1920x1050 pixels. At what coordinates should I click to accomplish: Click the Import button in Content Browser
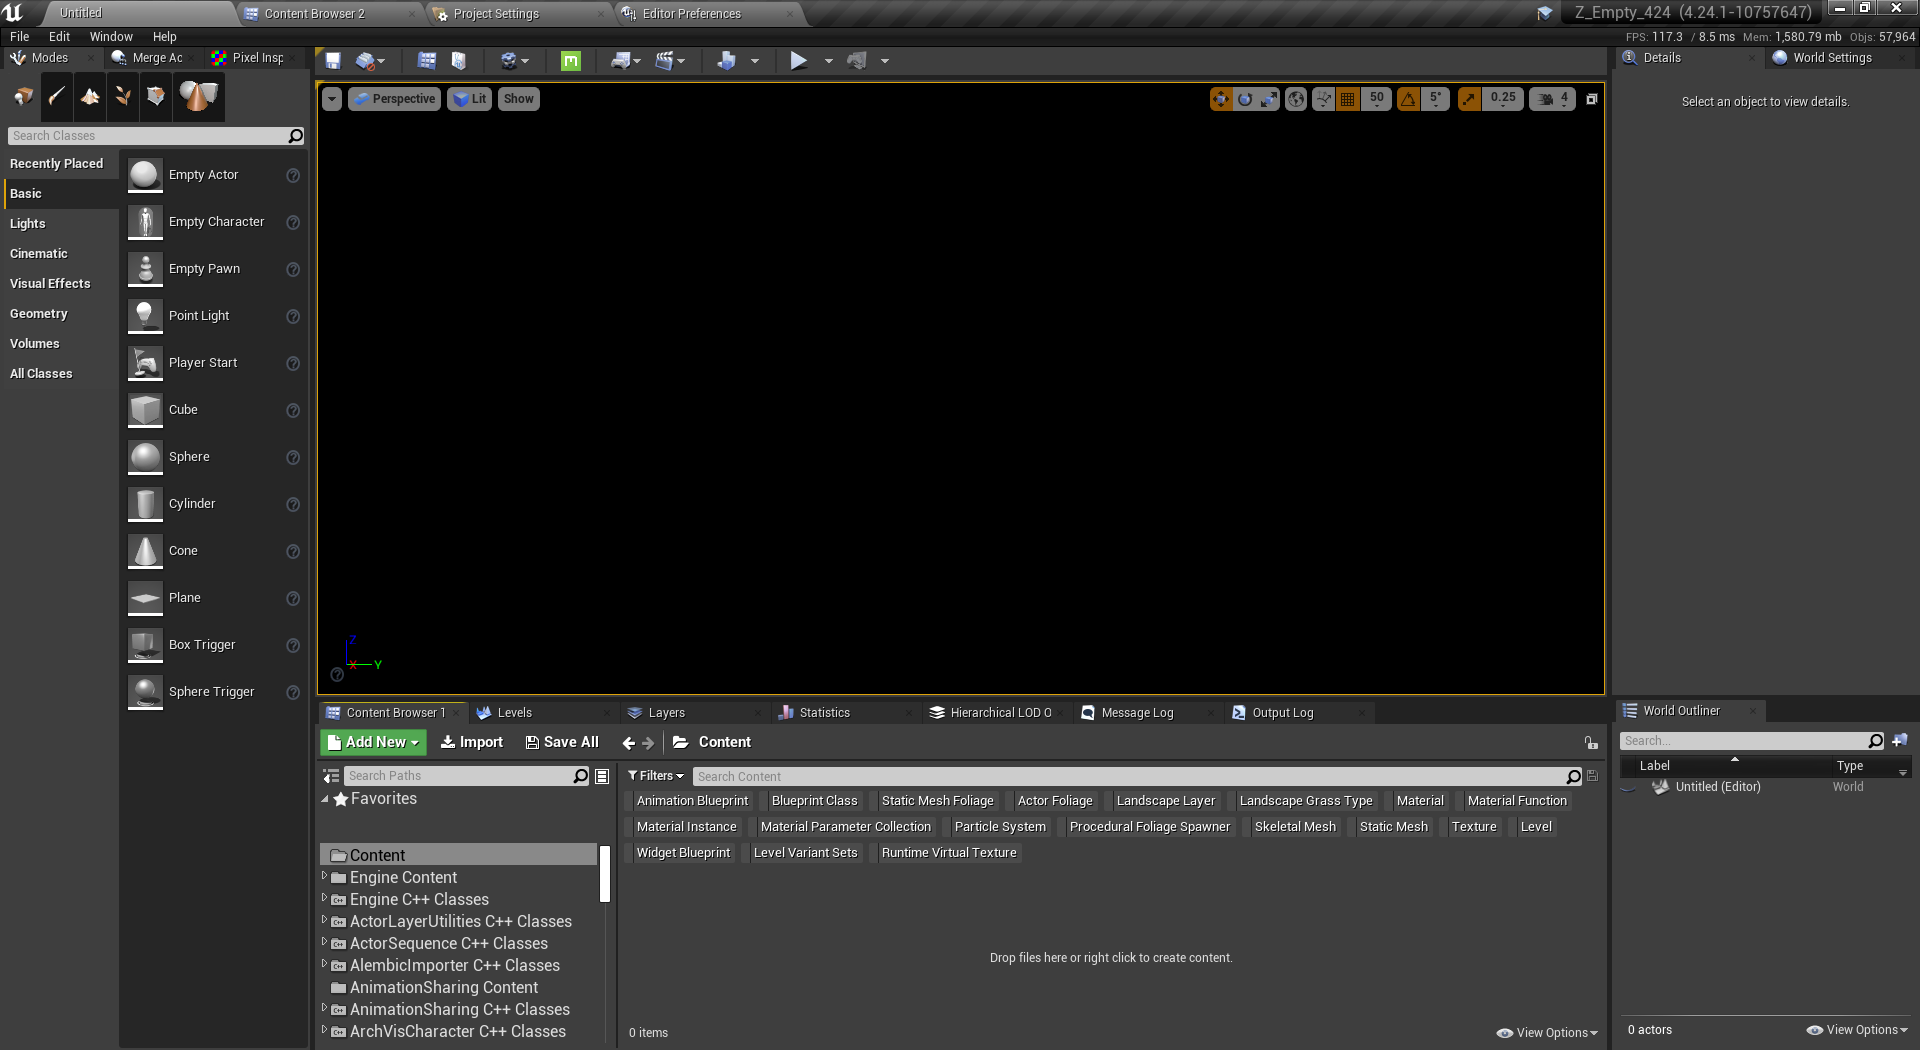click(471, 742)
